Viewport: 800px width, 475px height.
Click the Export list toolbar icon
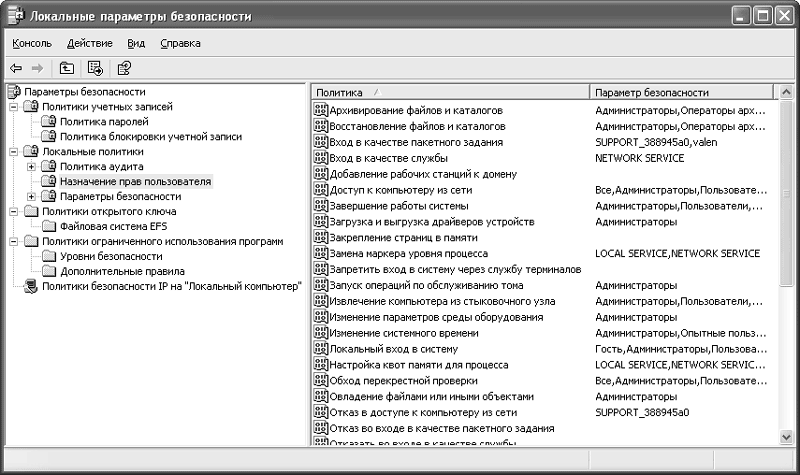(x=95, y=68)
